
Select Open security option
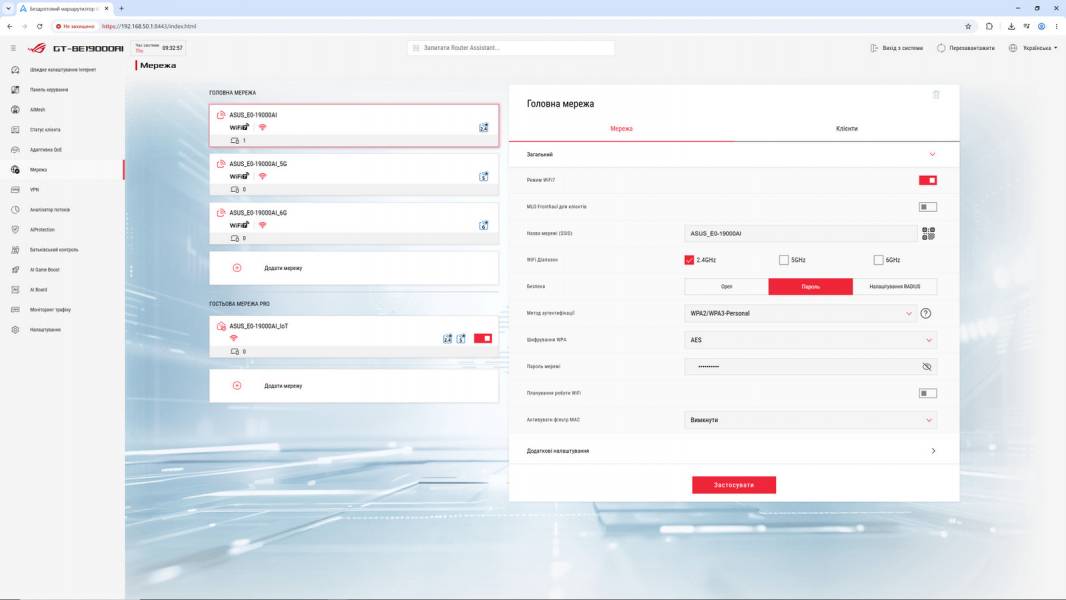click(727, 287)
